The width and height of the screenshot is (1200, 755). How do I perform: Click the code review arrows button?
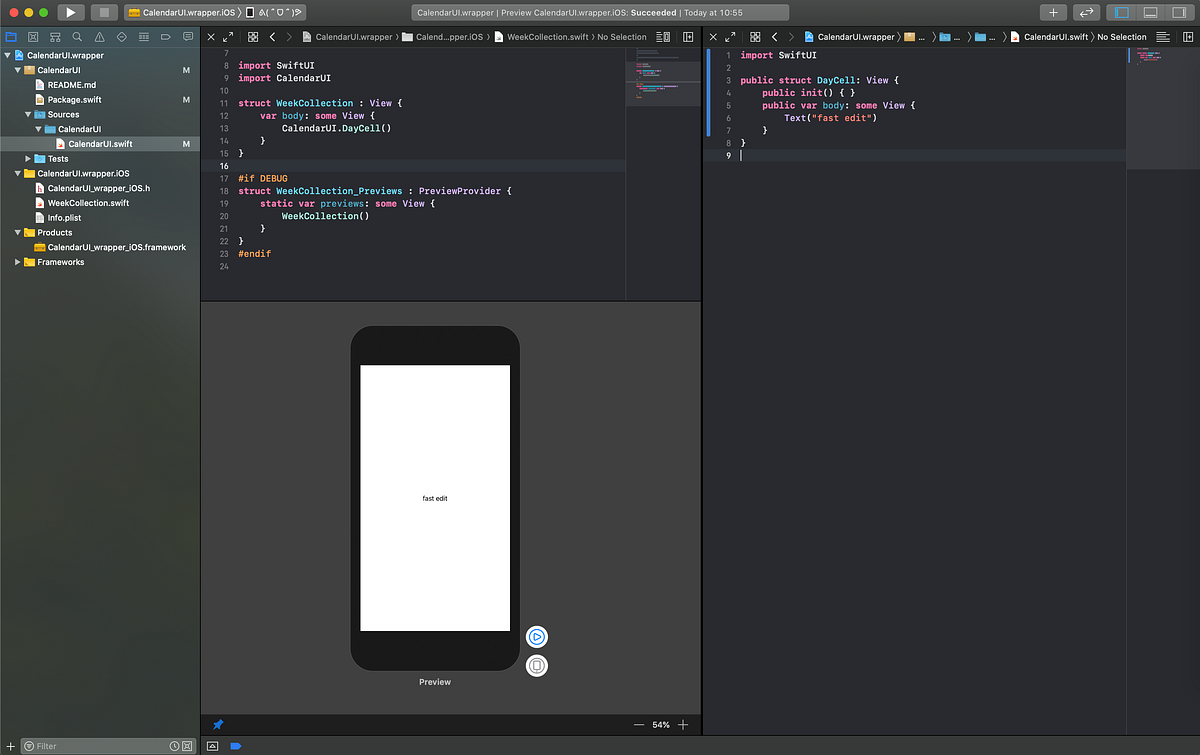point(1086,12)
